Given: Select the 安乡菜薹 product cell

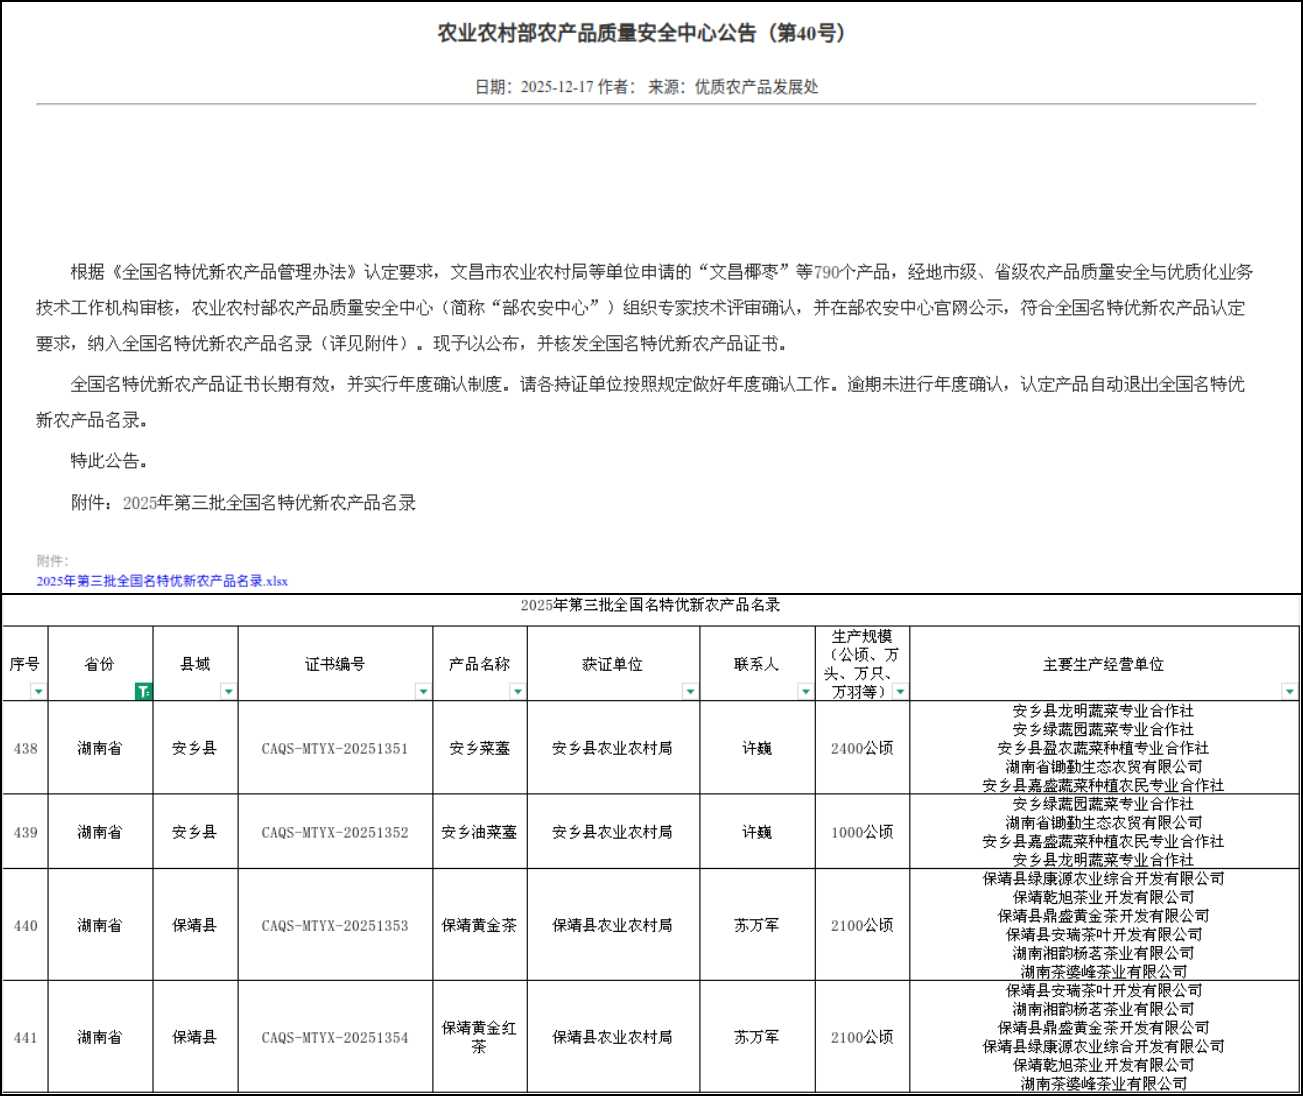Looking at the screenshot, I should coord(480,747).
